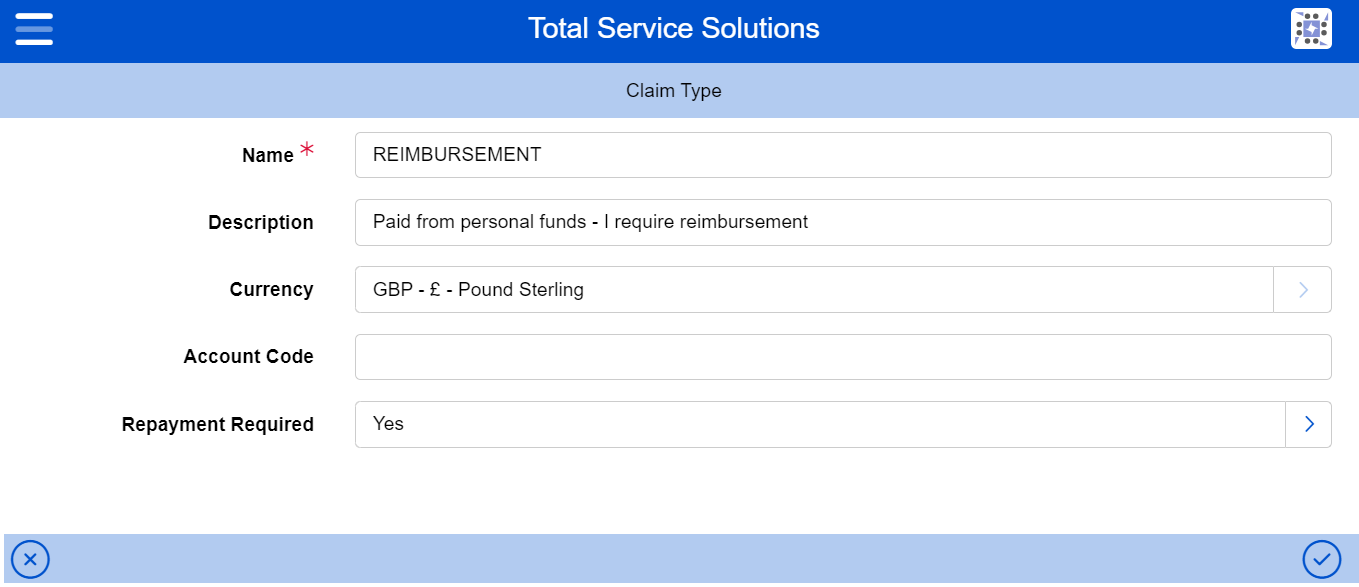
Task: Cancel using the X icon at bottom
Action: tap(30, 559)
